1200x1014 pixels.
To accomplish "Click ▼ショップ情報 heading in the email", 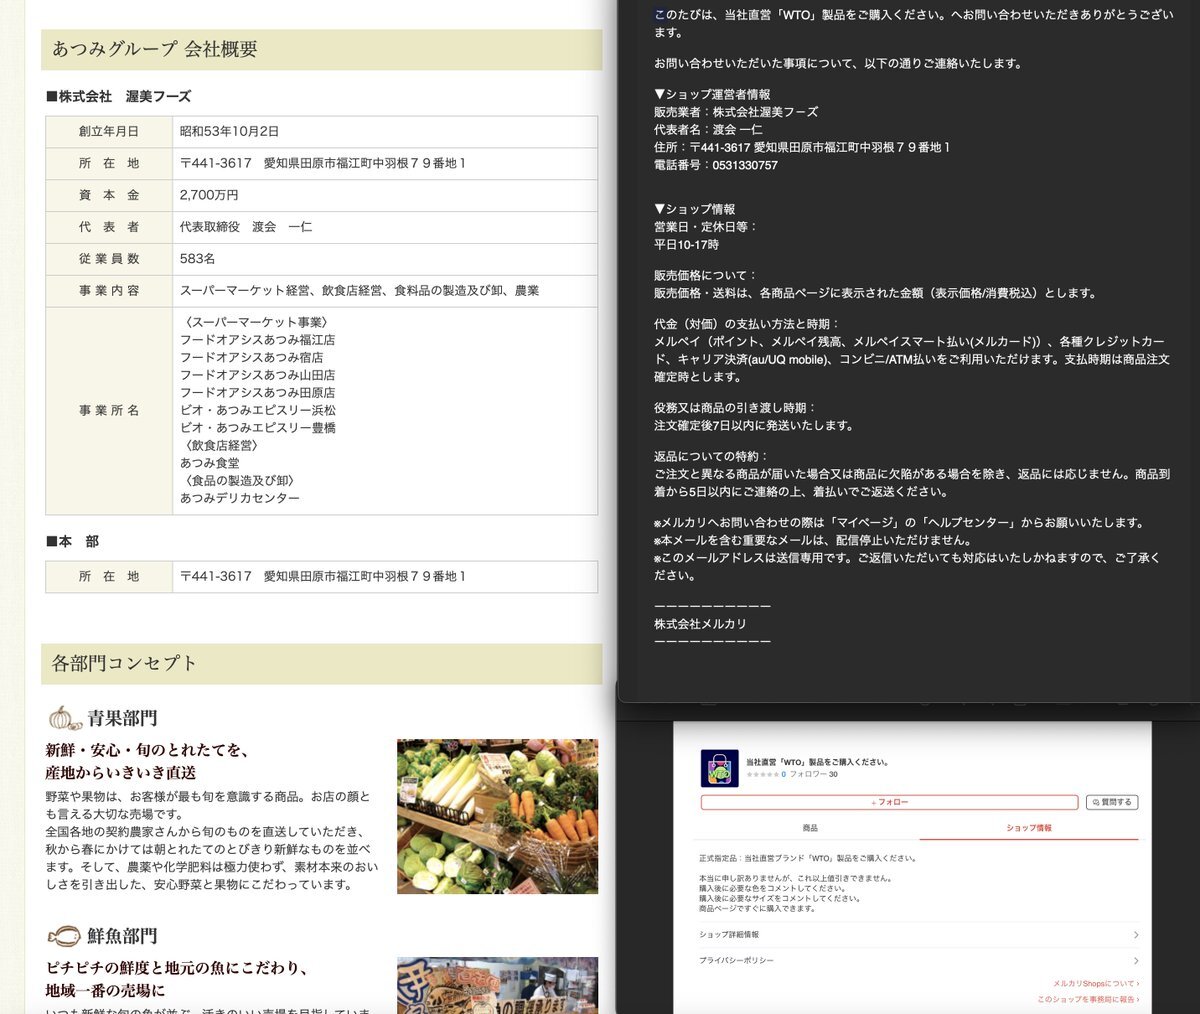I will [694, 209].
